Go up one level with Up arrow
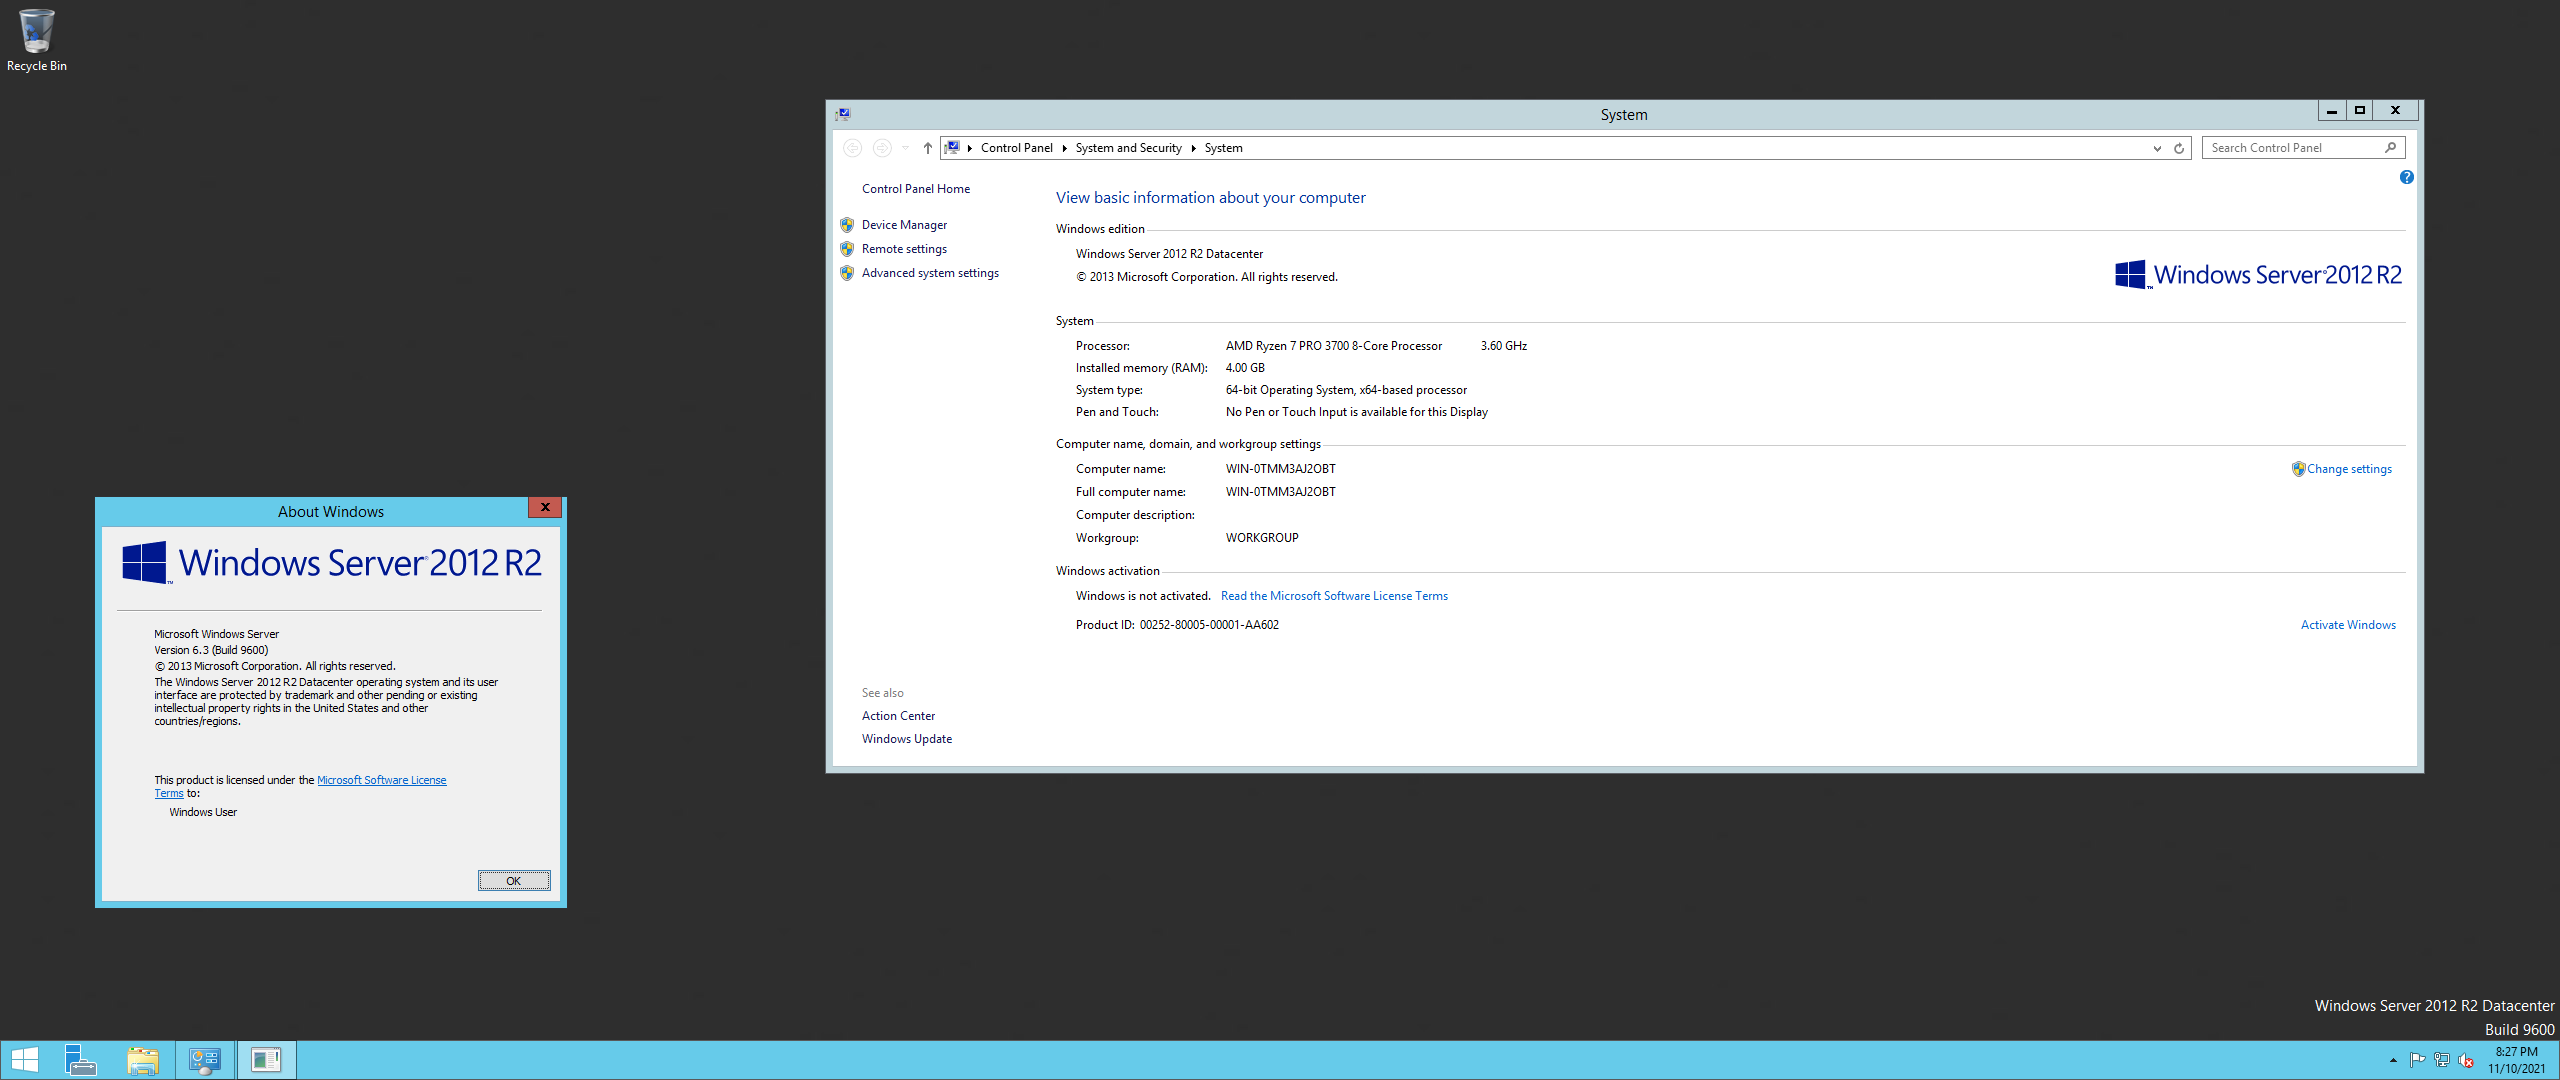Viewport: 2560px width, 1080px height. click(928, 148)
